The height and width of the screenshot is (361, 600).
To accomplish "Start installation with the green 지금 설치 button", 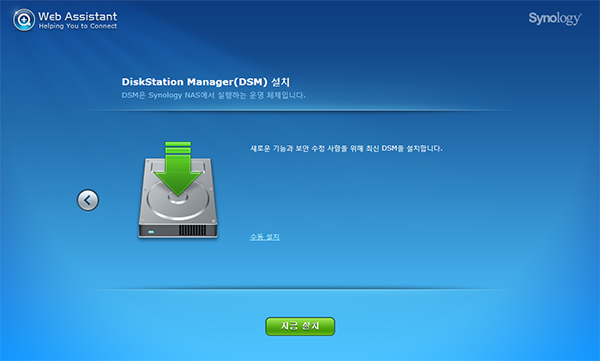I will (x=300, y=326).
